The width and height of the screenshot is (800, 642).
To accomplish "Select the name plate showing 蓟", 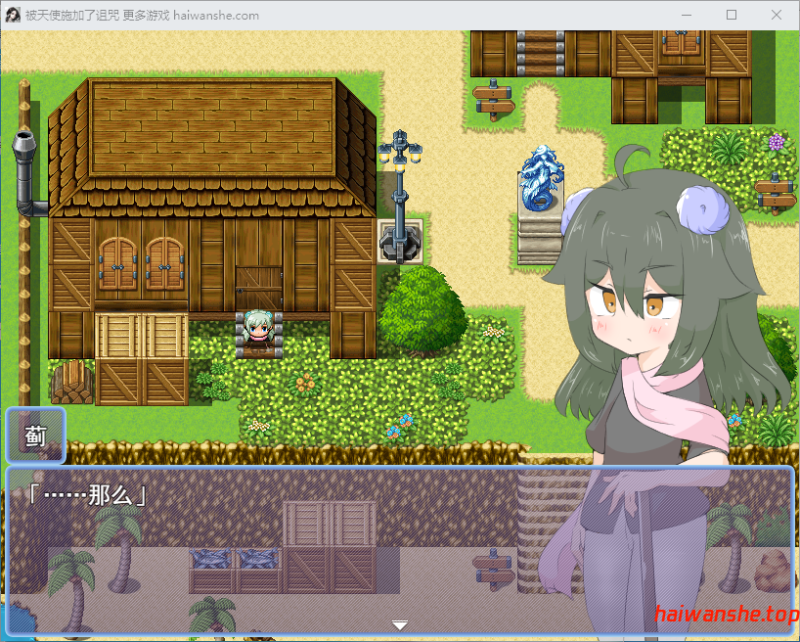I will tap(34, 437).
